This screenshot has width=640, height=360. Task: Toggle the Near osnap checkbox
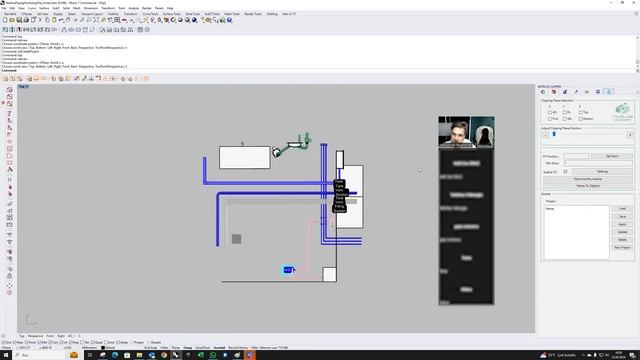pos(15,342)
